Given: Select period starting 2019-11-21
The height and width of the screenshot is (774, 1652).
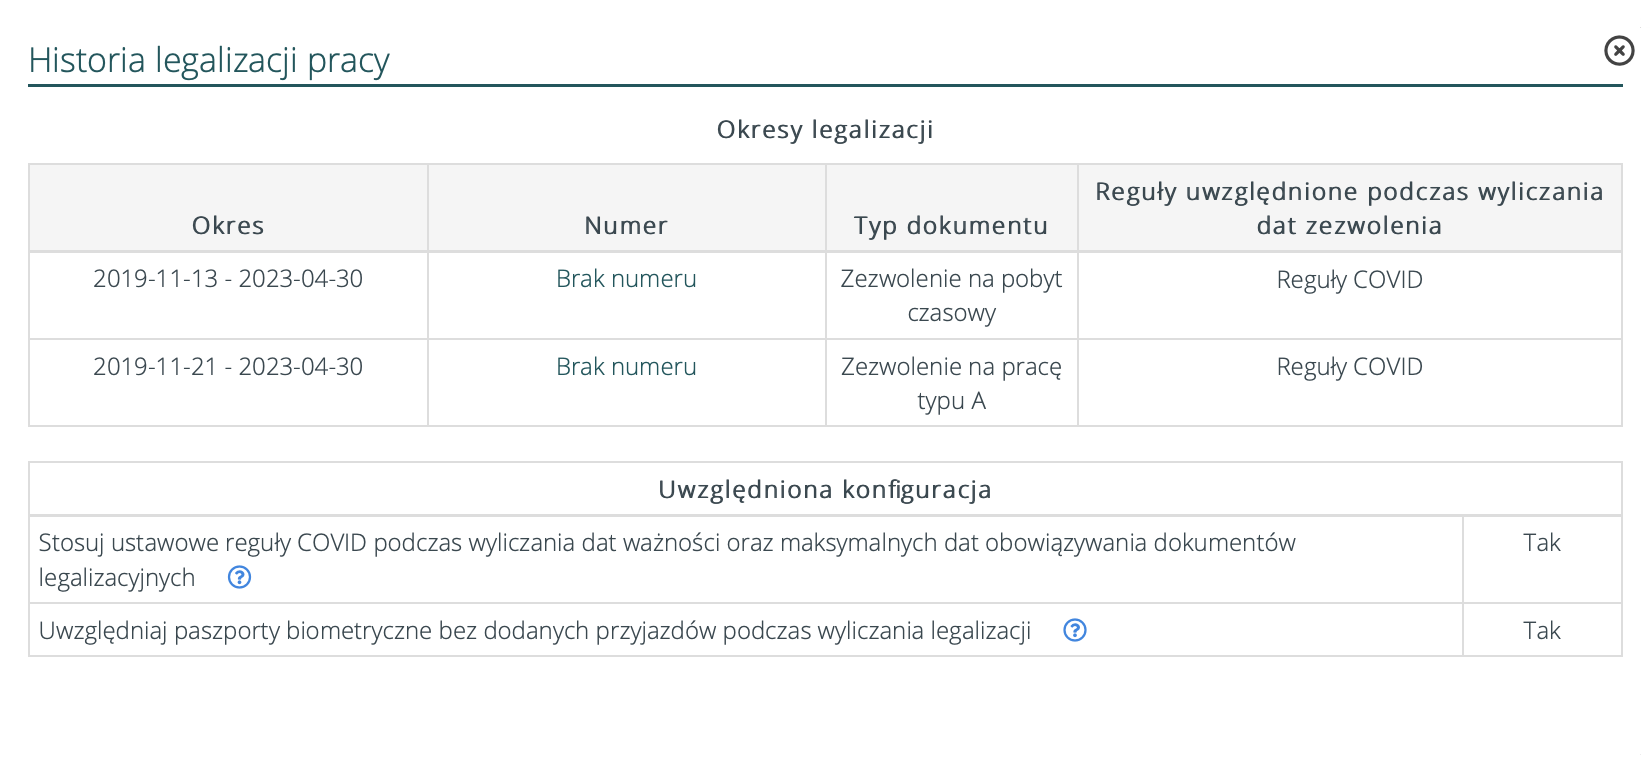Looking at the screenshot, I should [228, 367].
